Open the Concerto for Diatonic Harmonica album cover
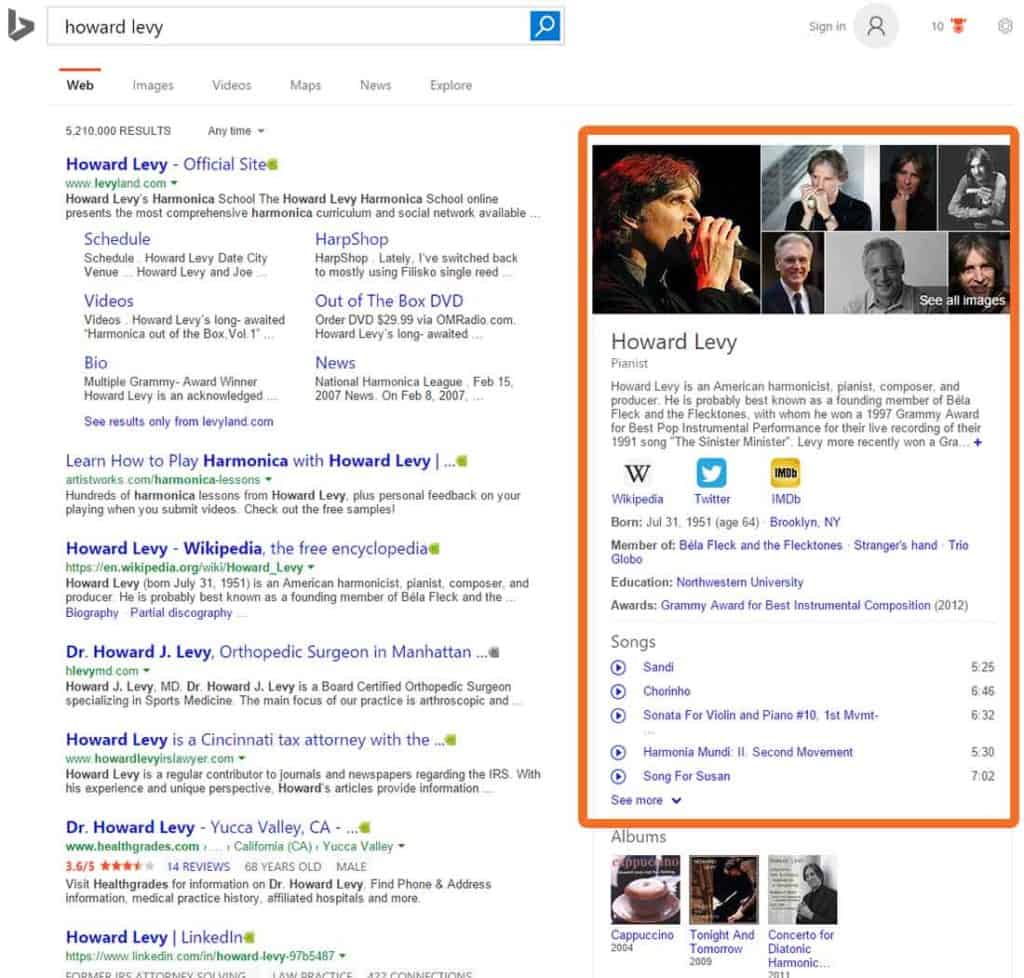This screenshot has height=978, width=1024. 802,889
